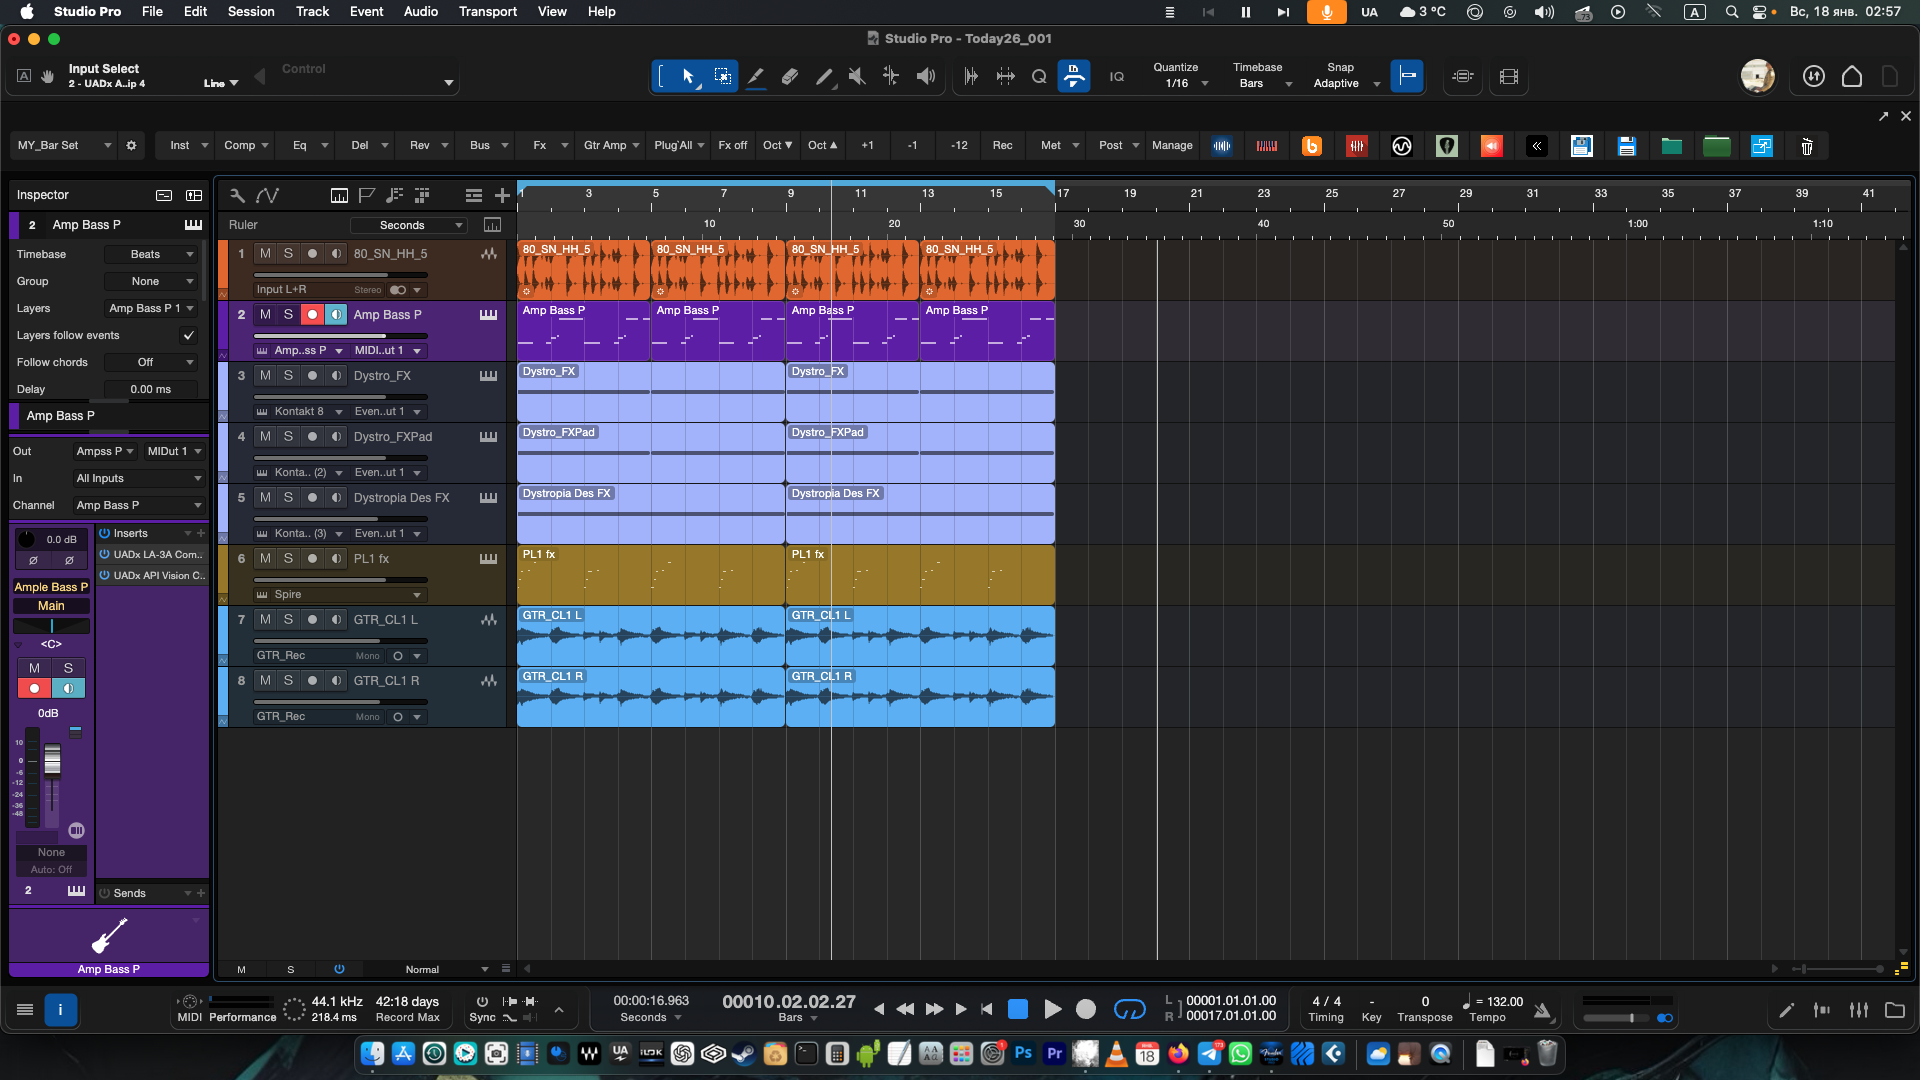
Task: Click the Fx off macro button
Action: (x=732, y=146)
